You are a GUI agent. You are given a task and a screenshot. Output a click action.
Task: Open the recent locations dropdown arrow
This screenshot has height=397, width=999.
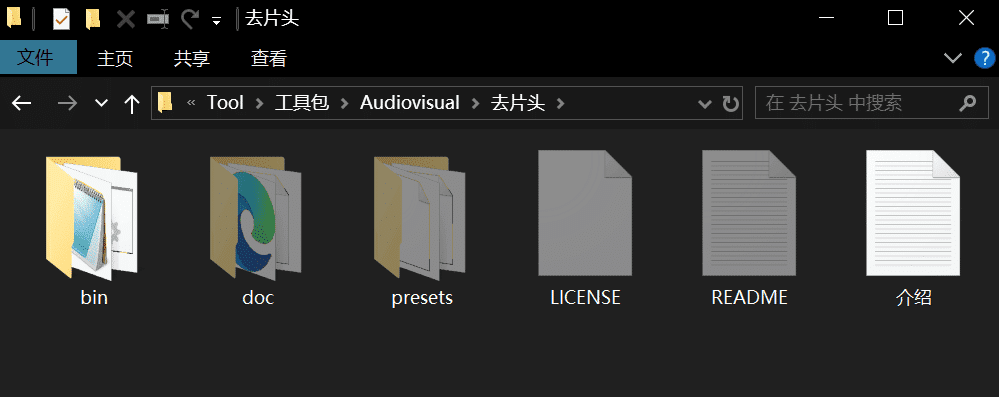[x=101, y=103]
